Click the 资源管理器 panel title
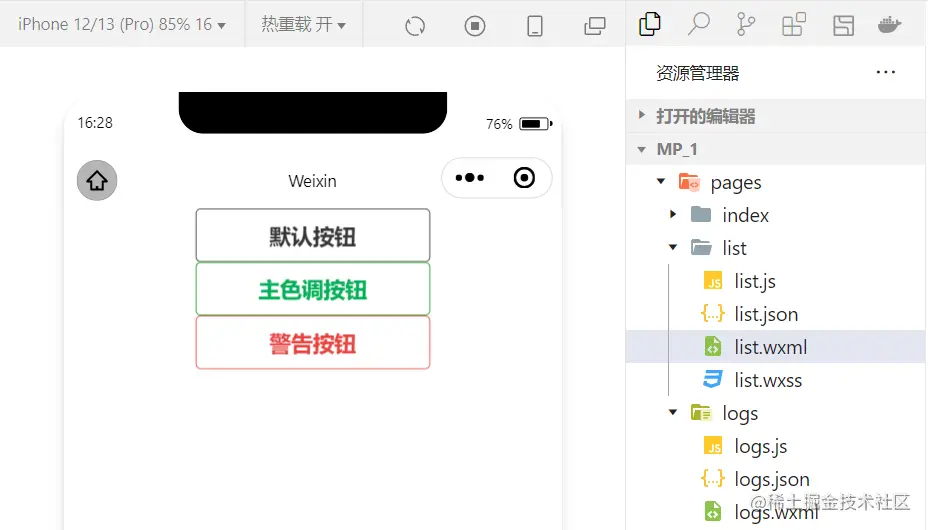The image size is (928, 530). click(698, 73)
